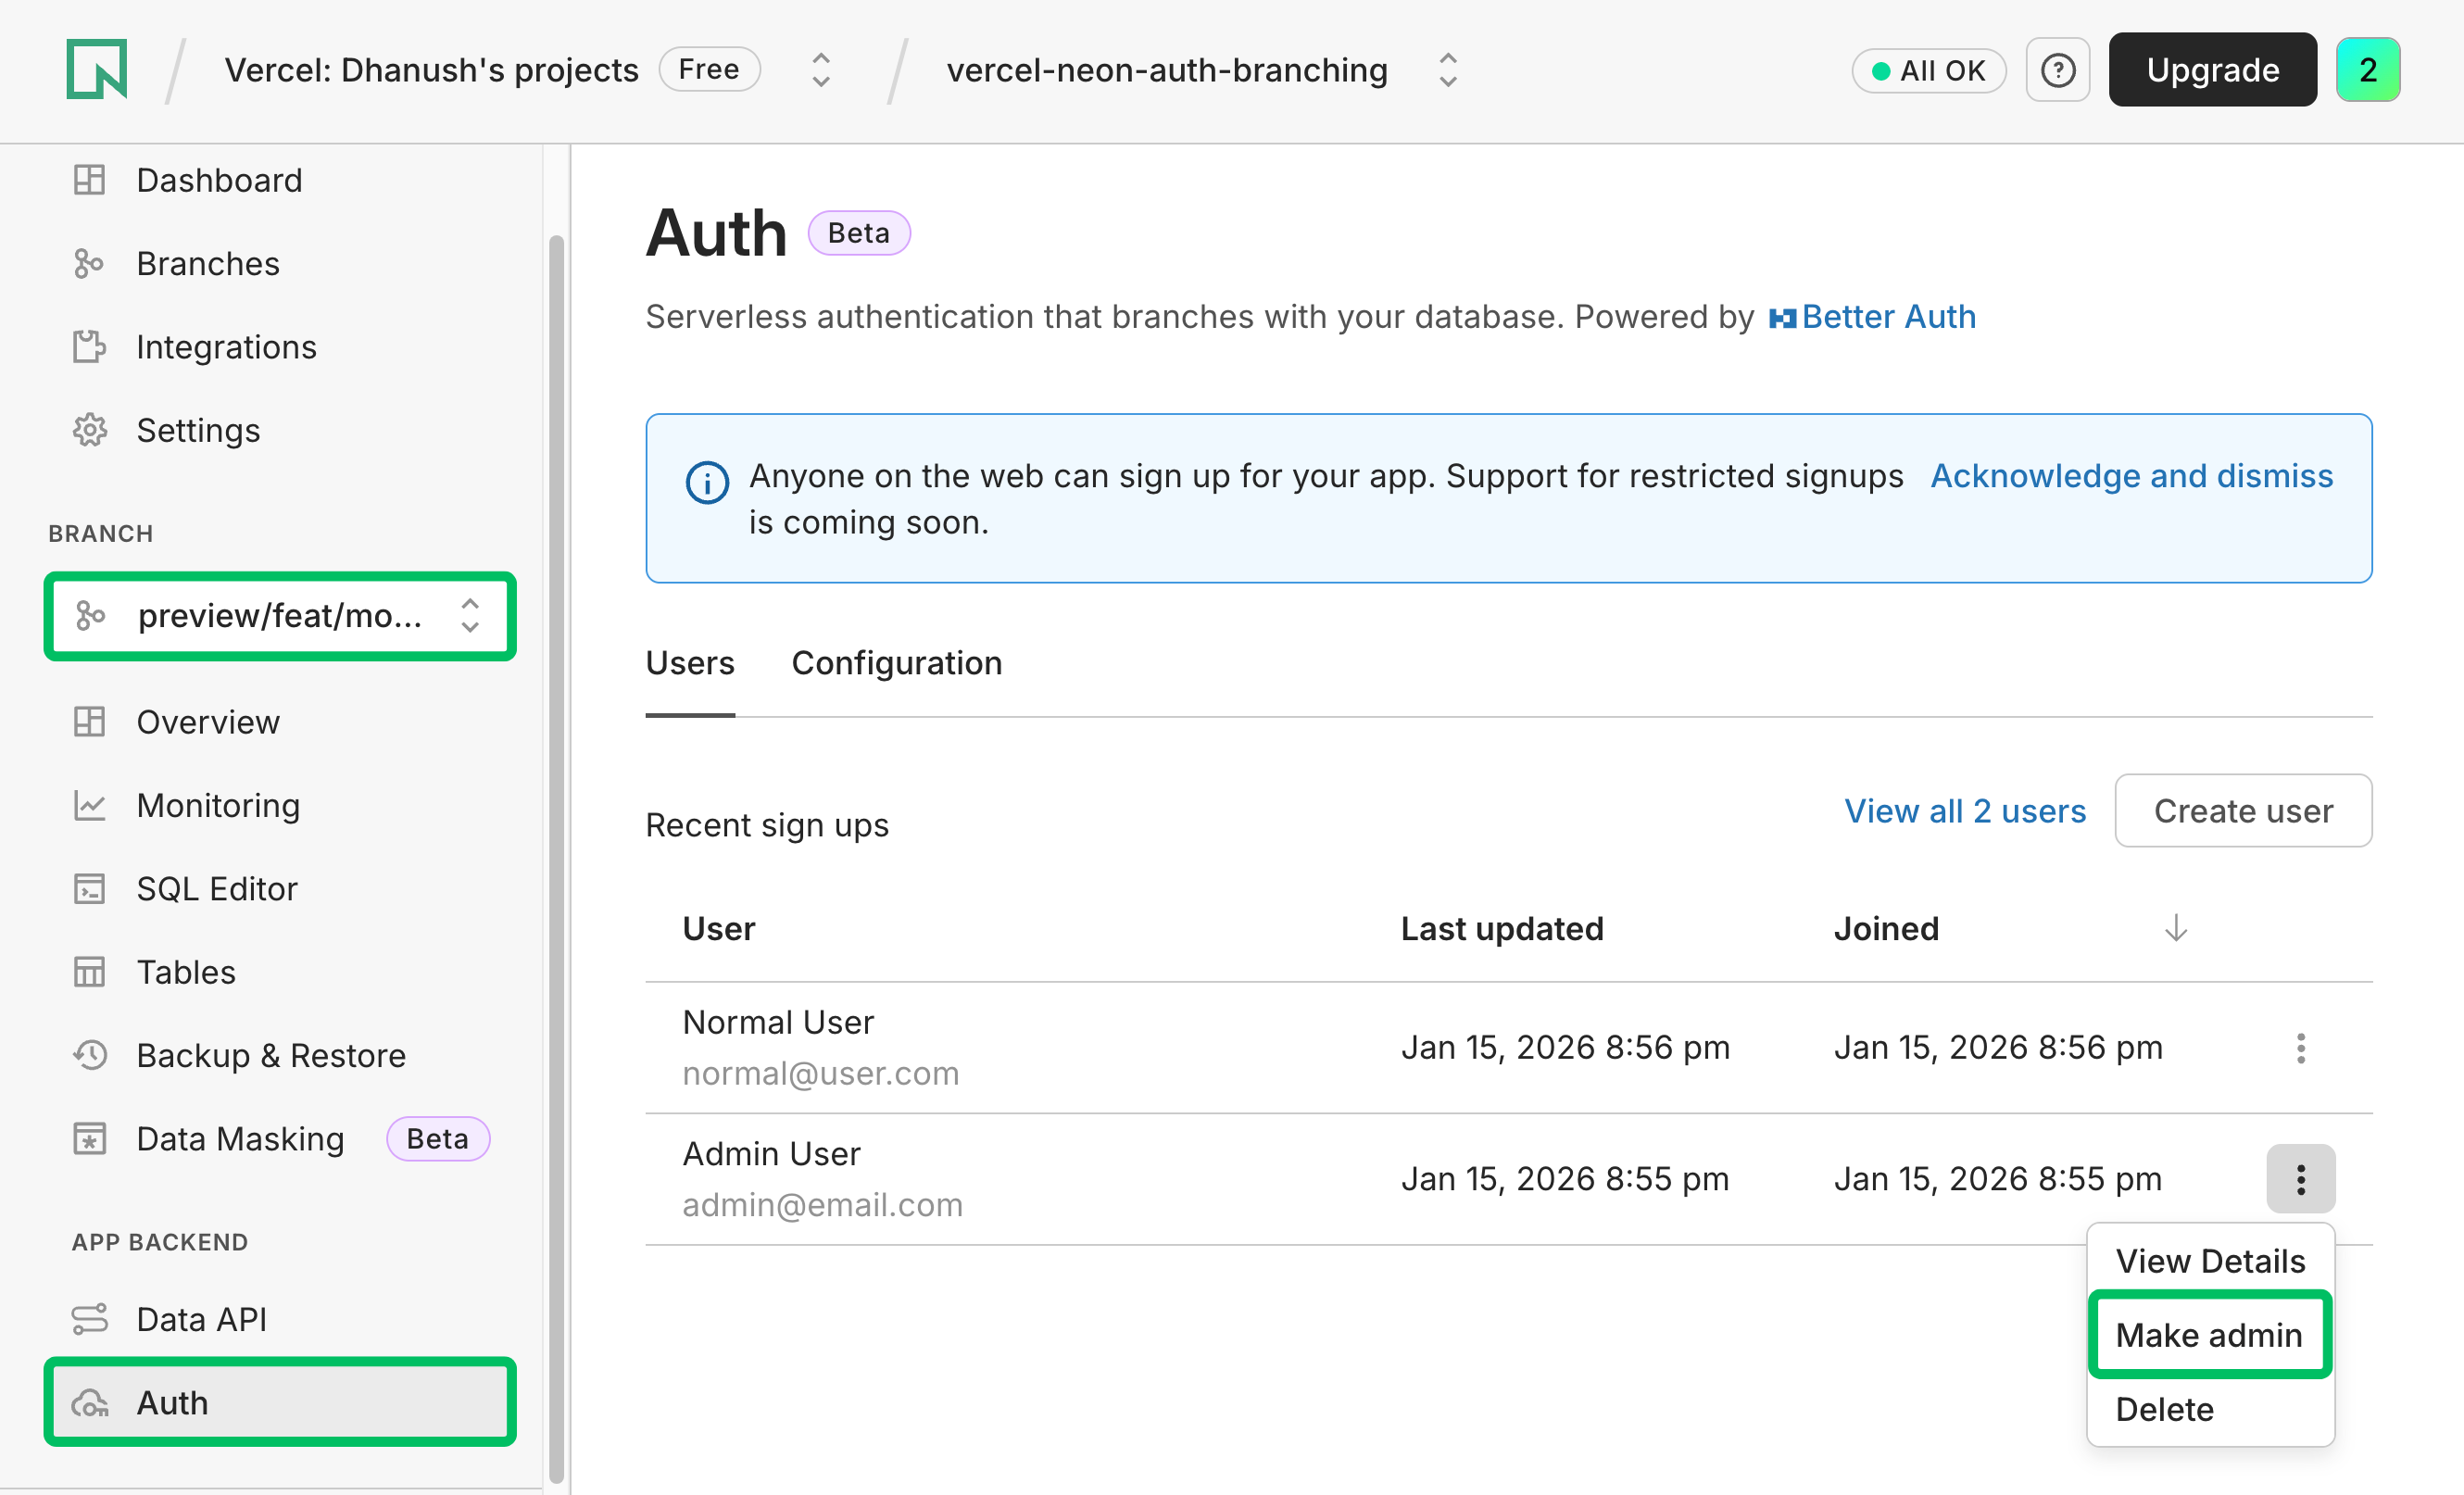The width and height of the screenshot is (2464, 1495).
Task: Click the Data Masking icon
Action: coord(89,1139)
